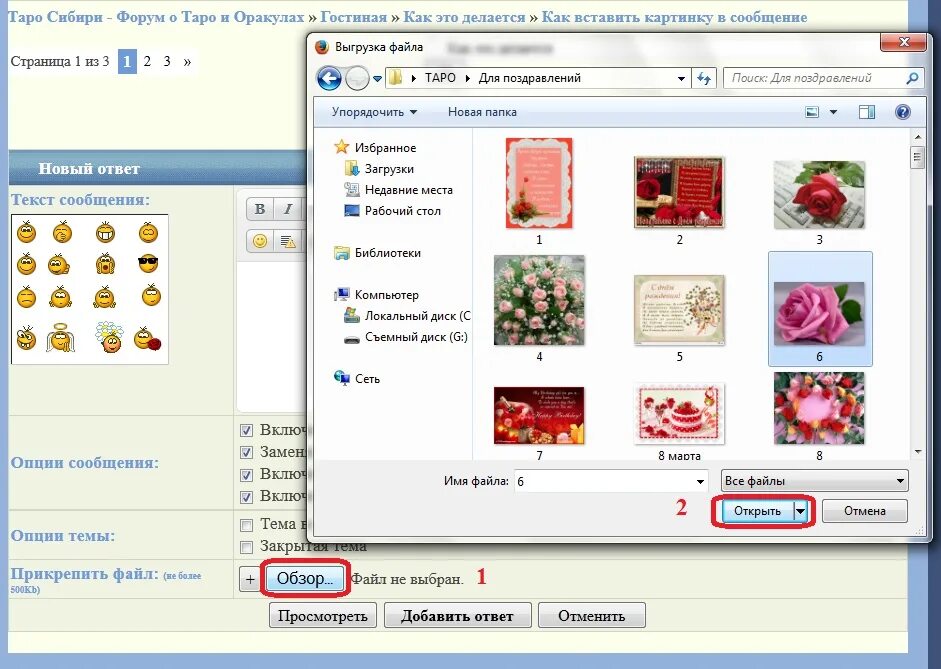Click Bold B formatting button
This screenshot has width=941, height=669.
coord(260,209)
